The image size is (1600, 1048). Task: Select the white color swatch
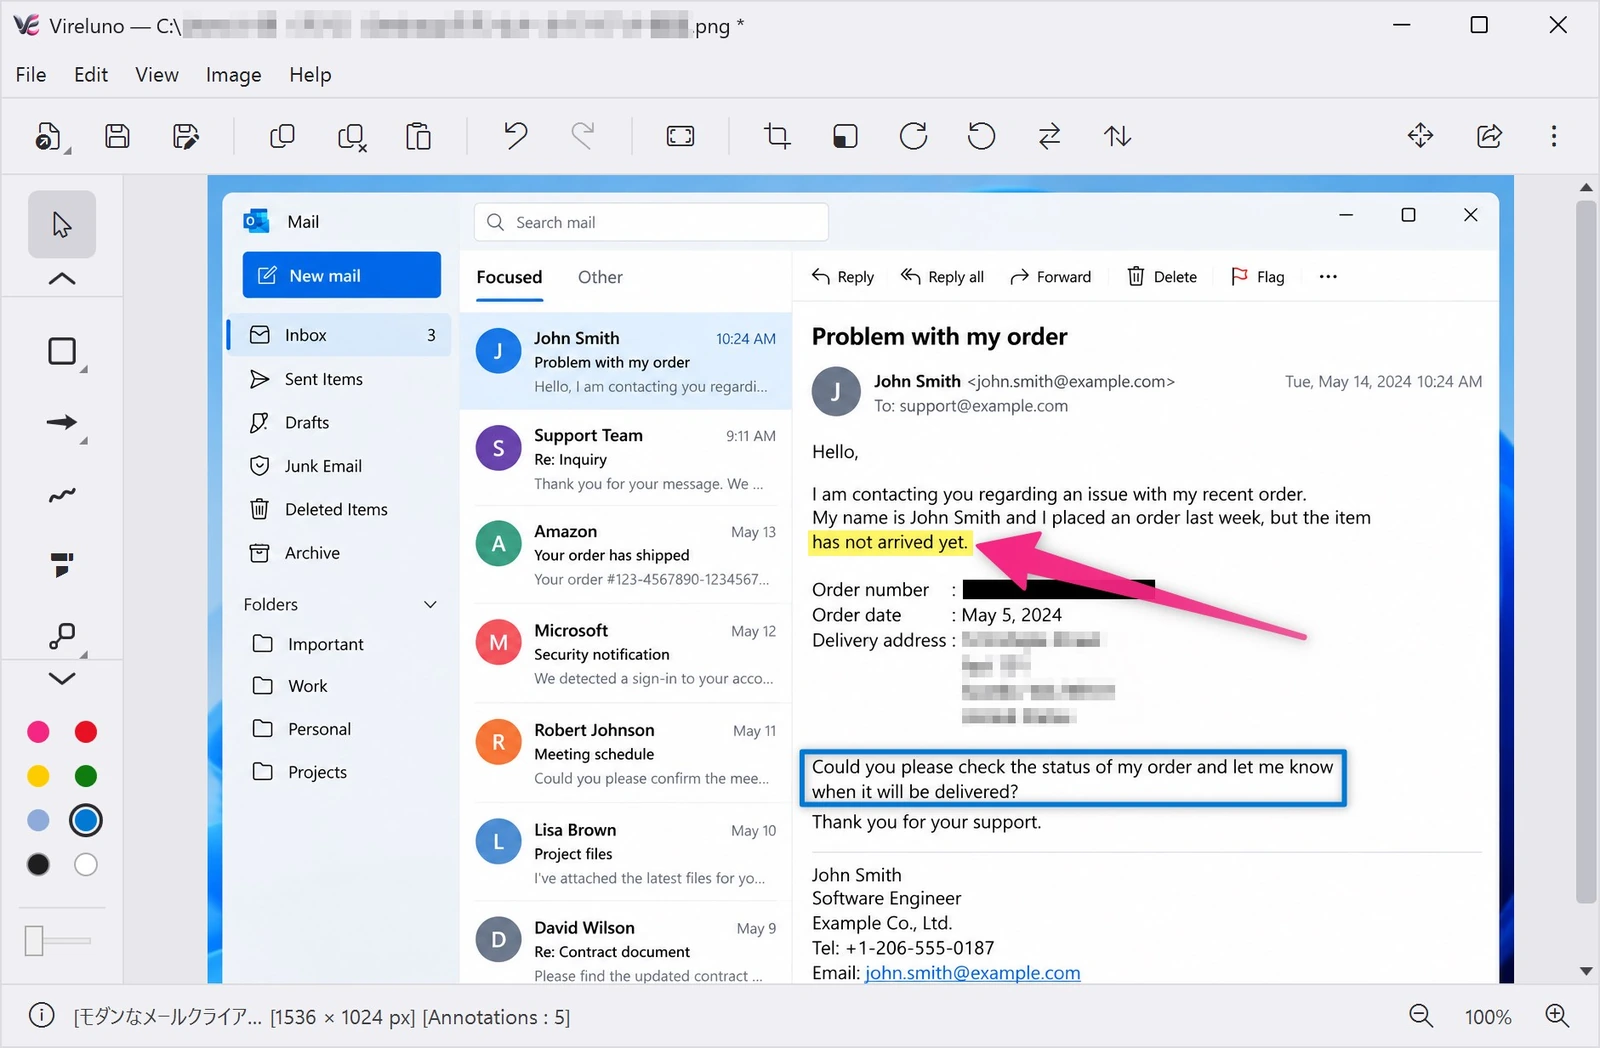click(86, 864)
